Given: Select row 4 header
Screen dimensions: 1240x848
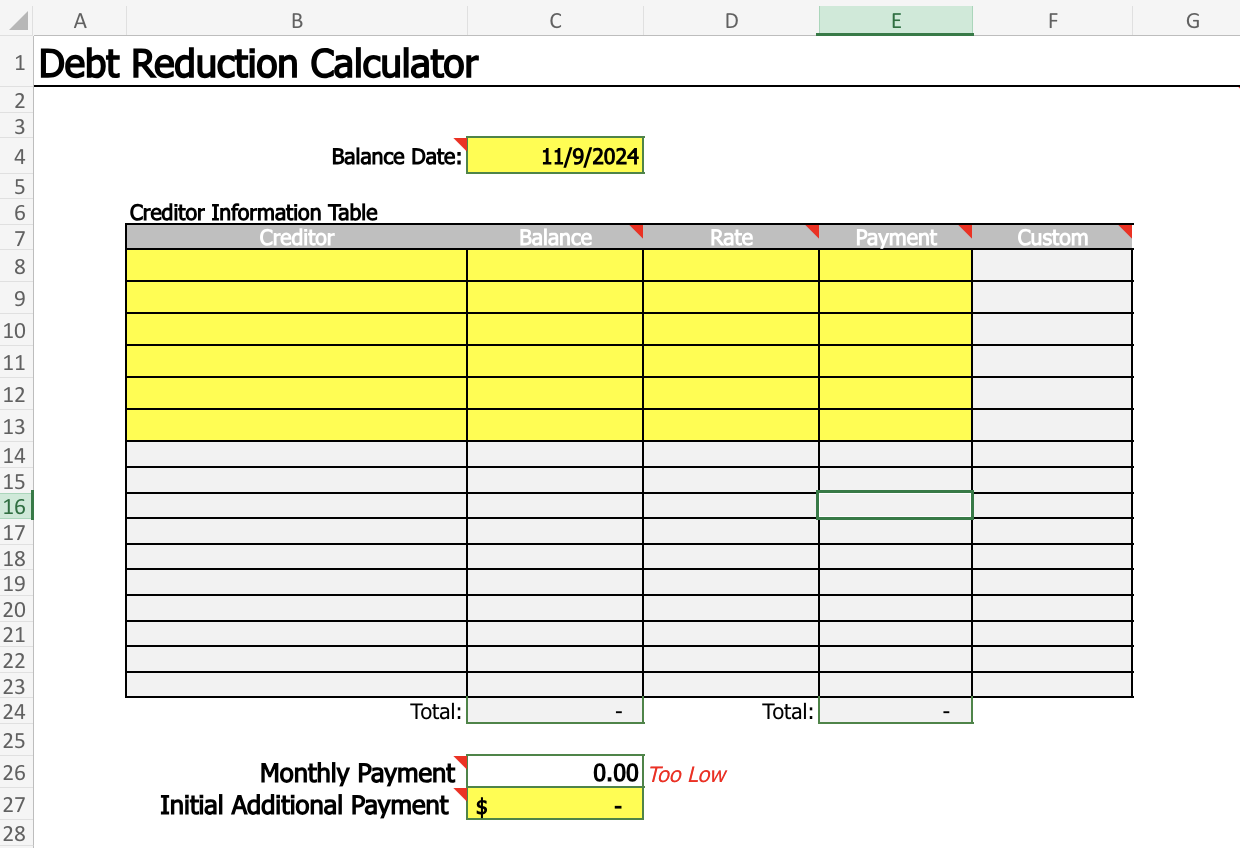Looking at the screenshot, I should tap(17, 157).
